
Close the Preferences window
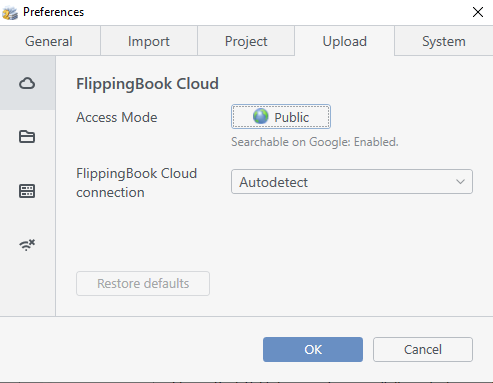point(478,12)
